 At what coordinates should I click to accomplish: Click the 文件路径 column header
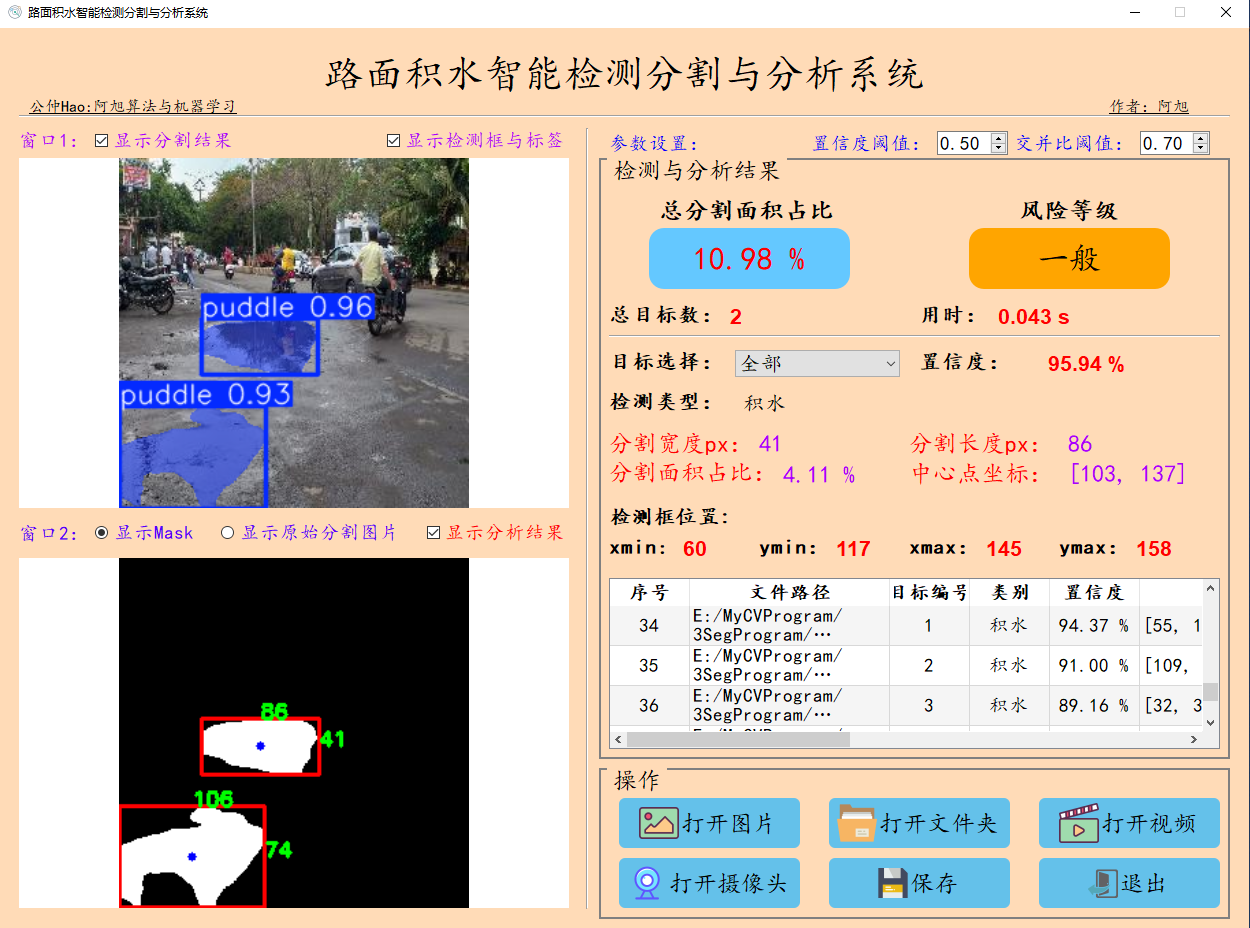click(789, 592)
